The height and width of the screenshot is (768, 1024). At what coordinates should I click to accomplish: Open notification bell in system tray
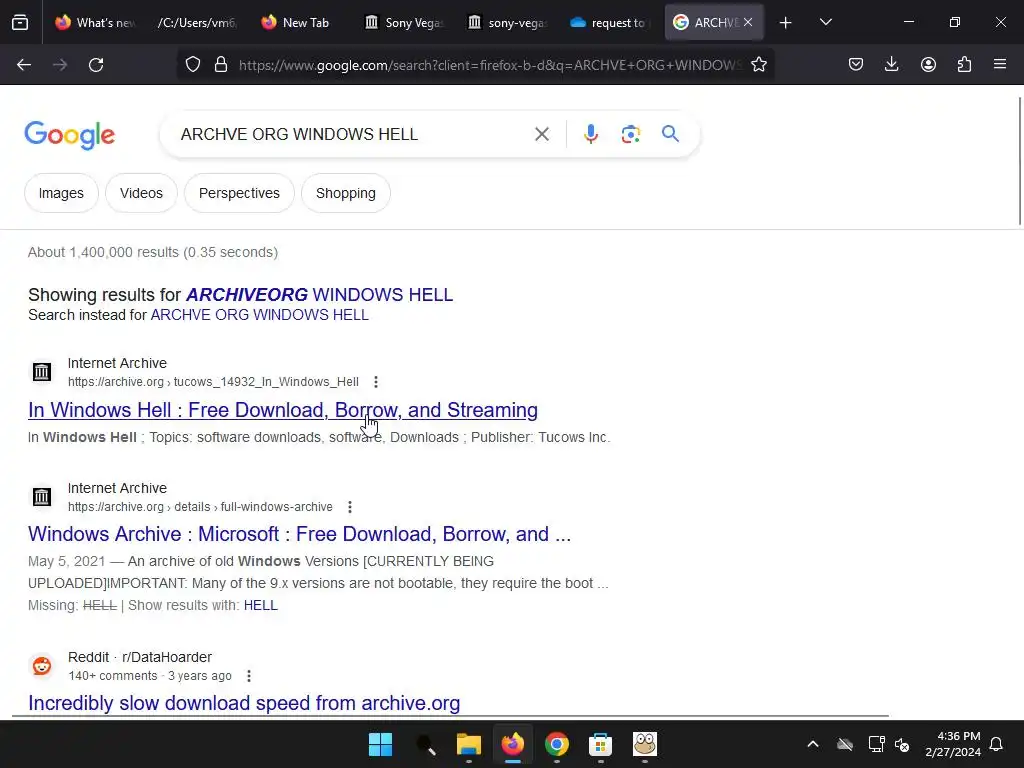[997, 744]
